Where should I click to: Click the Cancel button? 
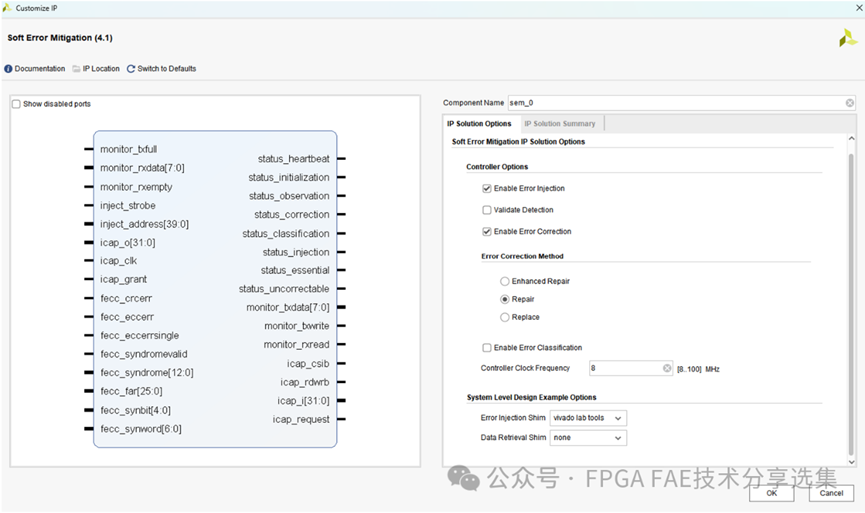[831, 493]
